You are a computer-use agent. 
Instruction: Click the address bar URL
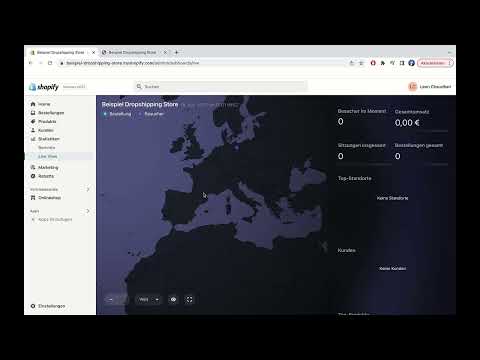[132, 63]
